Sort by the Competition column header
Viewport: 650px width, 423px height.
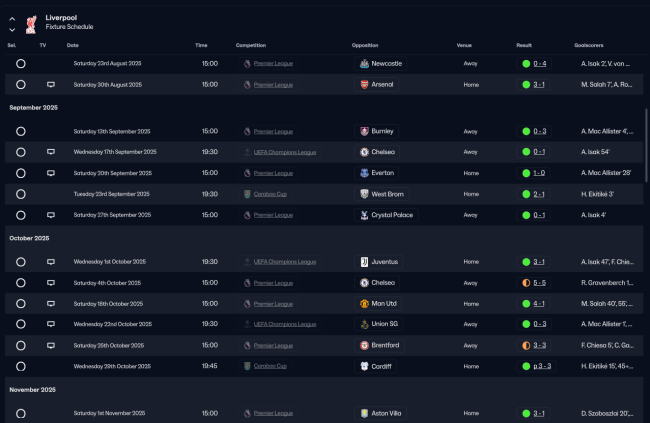coord(251,45)
